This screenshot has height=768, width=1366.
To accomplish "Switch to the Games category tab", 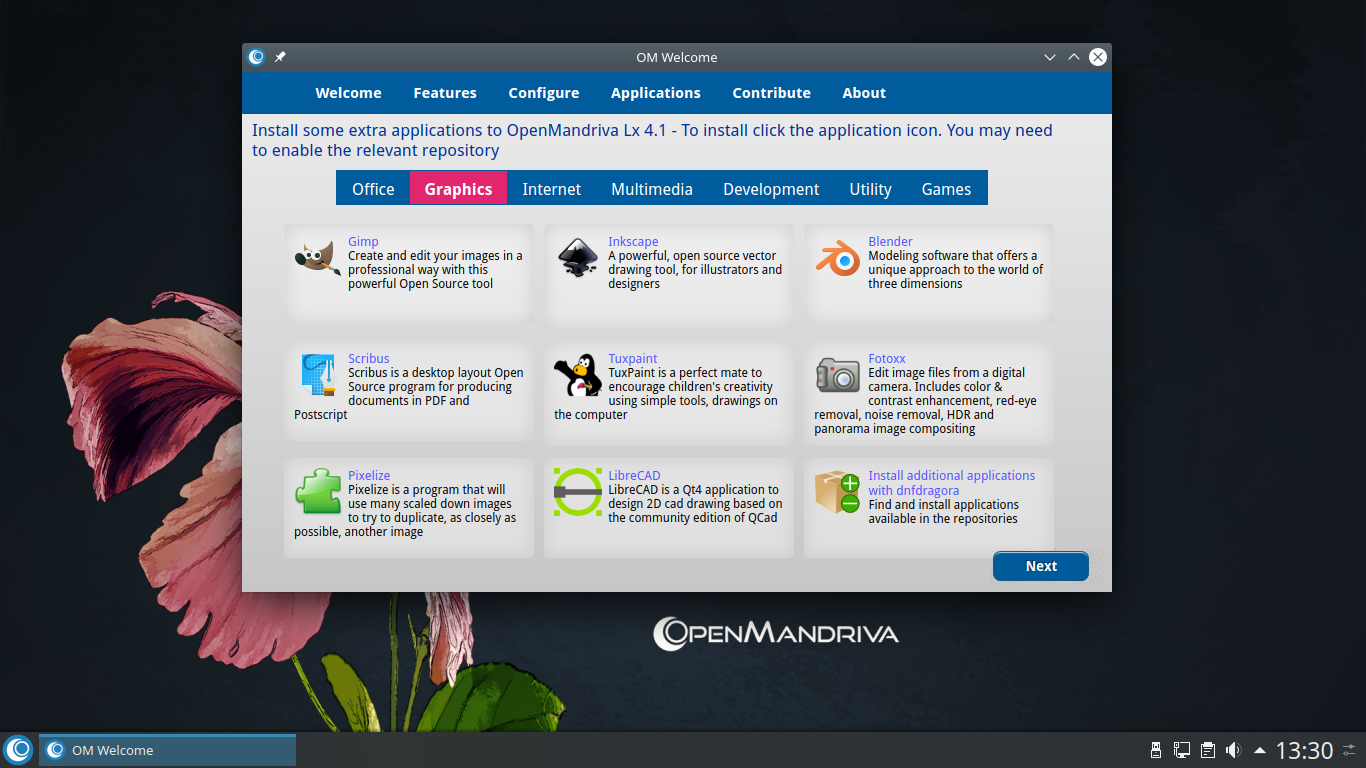I will tap(946, 189).
